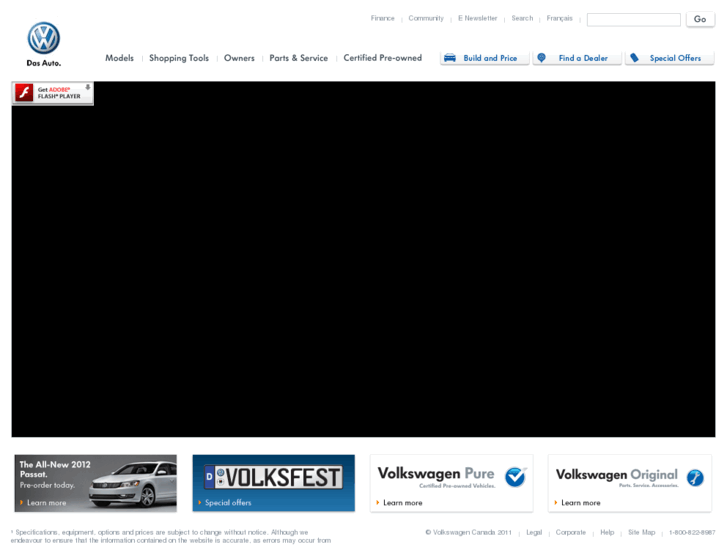Viewport: 727px width, 545px height.
Task: Open the E-Newsletter link
Action: point(478,18)
